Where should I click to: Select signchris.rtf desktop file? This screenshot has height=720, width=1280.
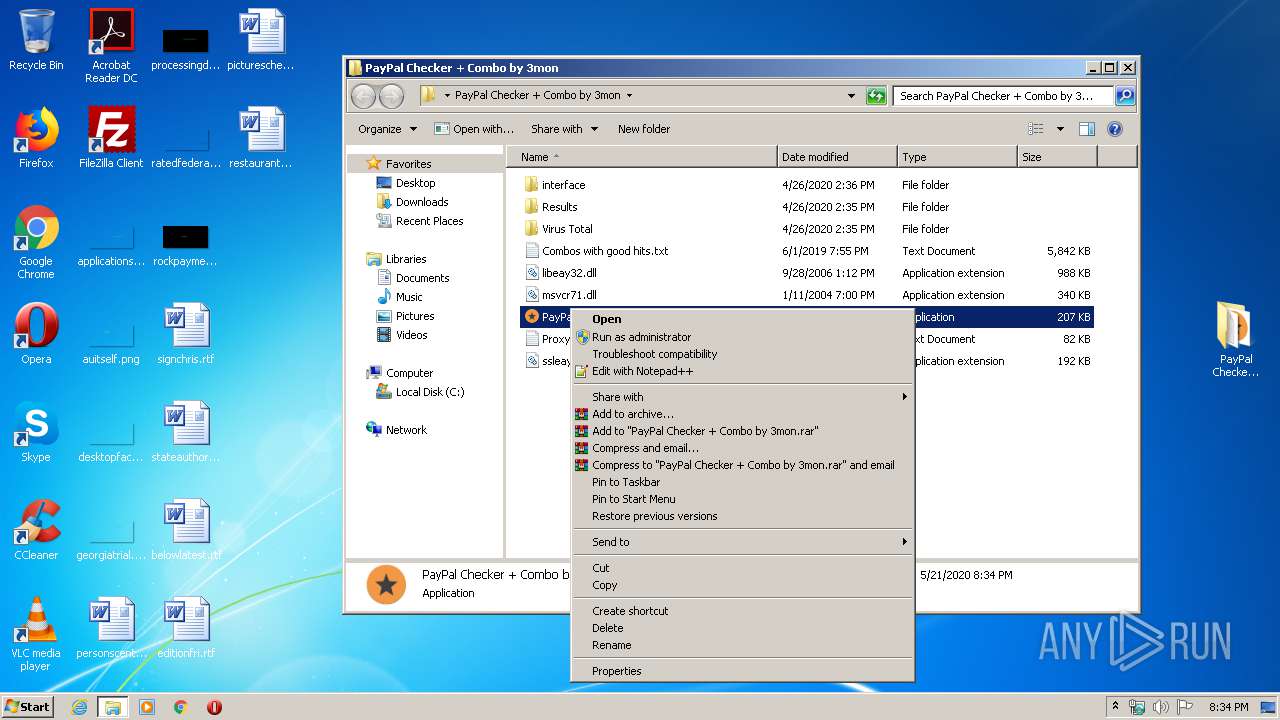[186, 334]
